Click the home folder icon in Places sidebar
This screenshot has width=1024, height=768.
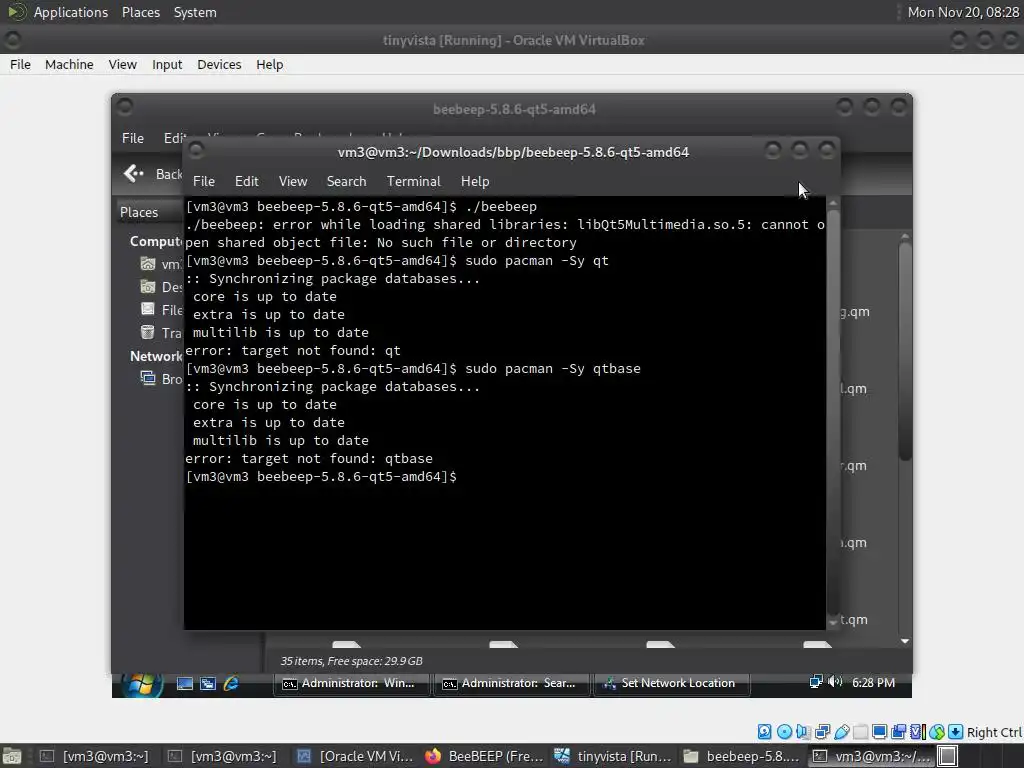pos(148,264)
